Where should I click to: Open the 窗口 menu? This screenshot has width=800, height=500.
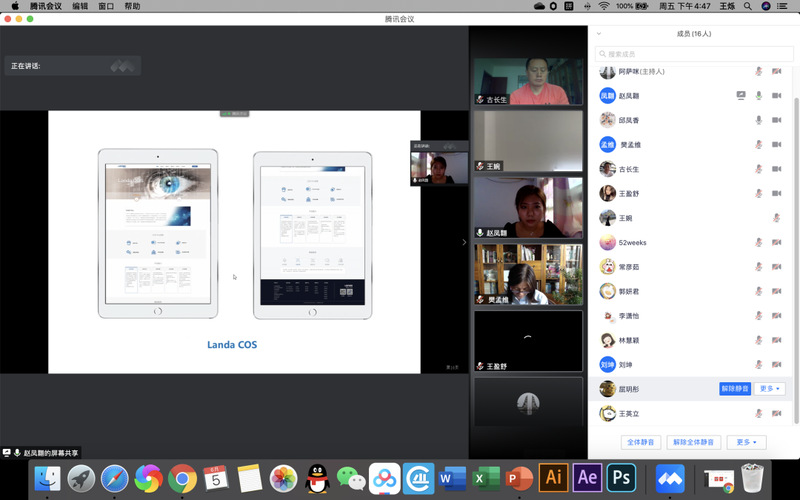106,6
